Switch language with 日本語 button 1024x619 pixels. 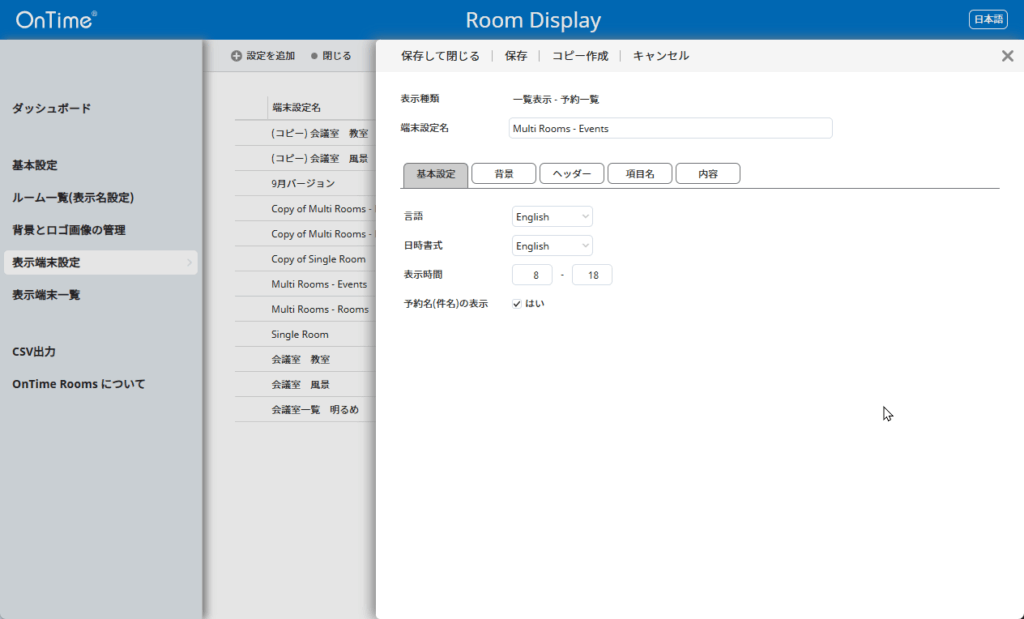[x=988, y=19]
